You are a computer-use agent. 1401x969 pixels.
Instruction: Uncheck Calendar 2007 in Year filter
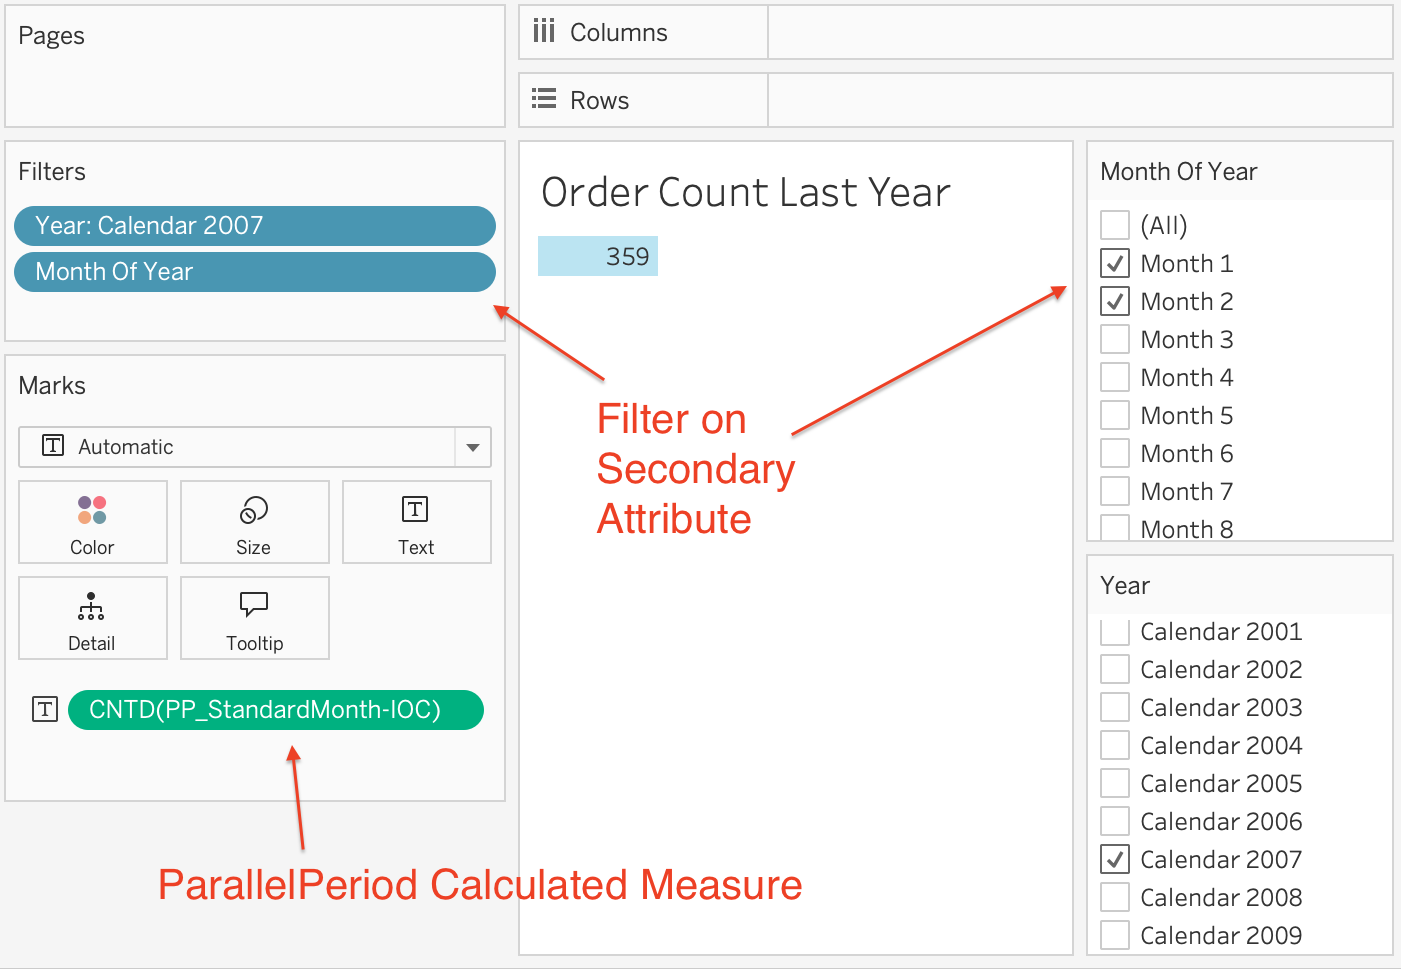coord(1115,859)
